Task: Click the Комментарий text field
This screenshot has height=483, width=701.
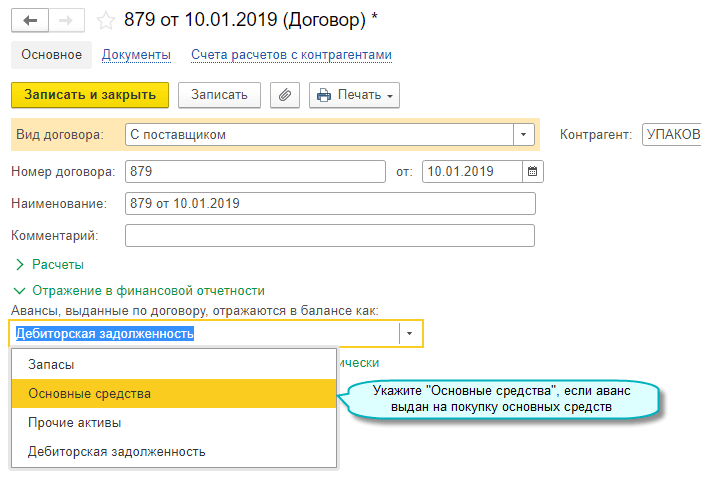Action: pos(330,236)
